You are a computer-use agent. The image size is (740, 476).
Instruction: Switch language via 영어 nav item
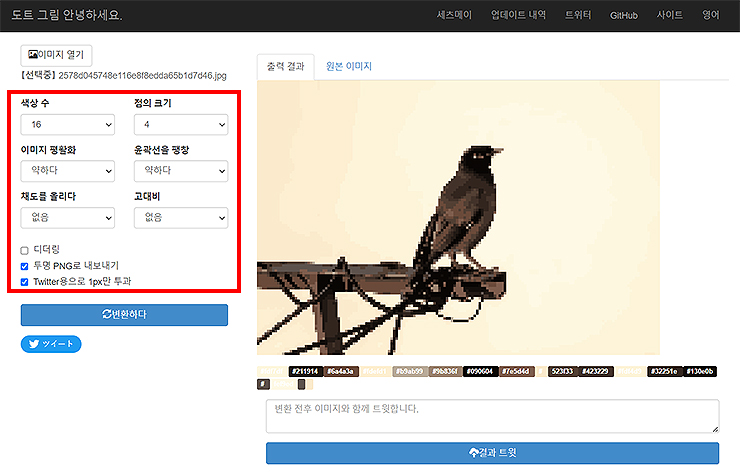click(710, 15)
